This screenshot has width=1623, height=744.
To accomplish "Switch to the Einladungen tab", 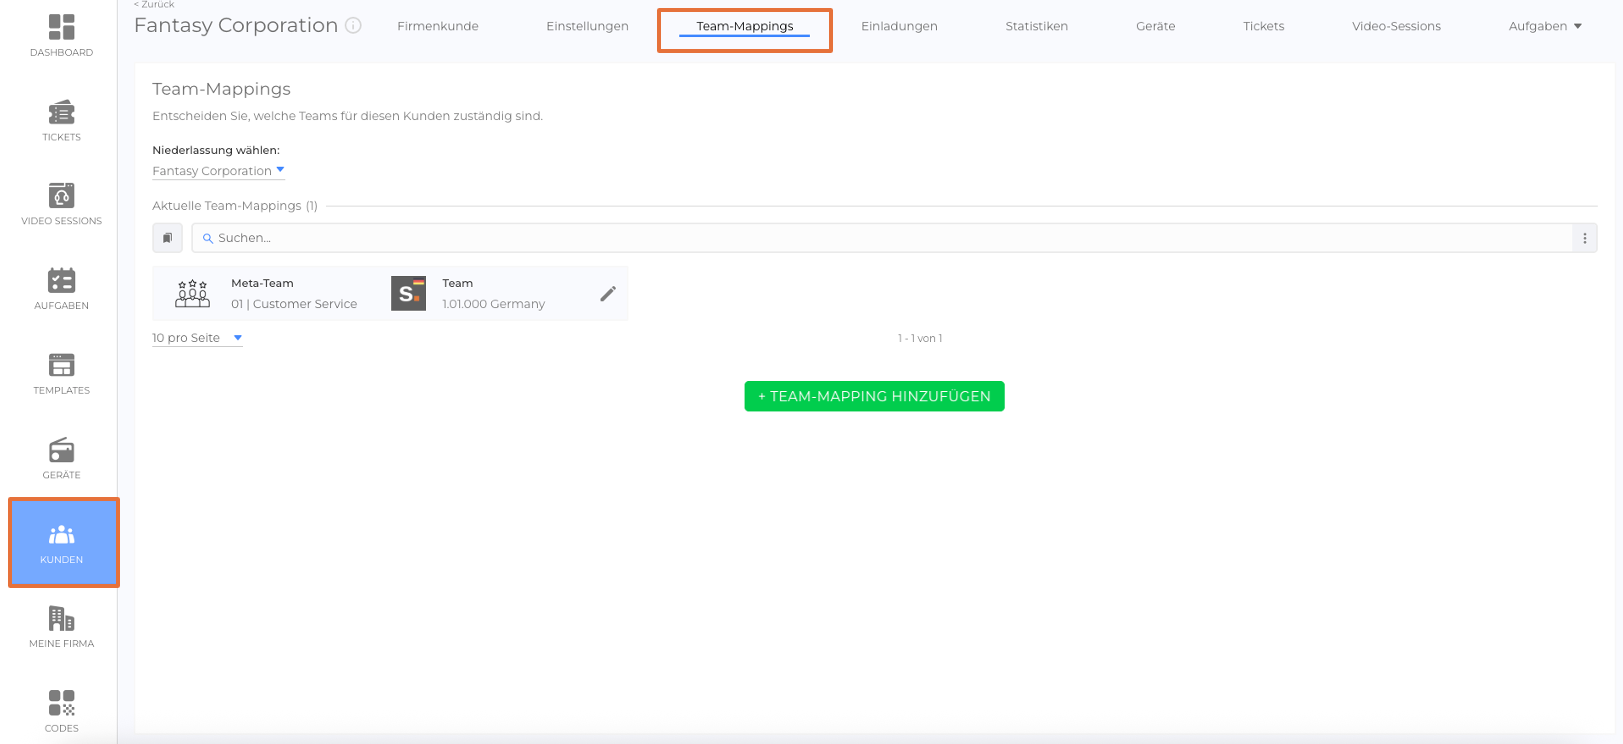I will (899, 26).
